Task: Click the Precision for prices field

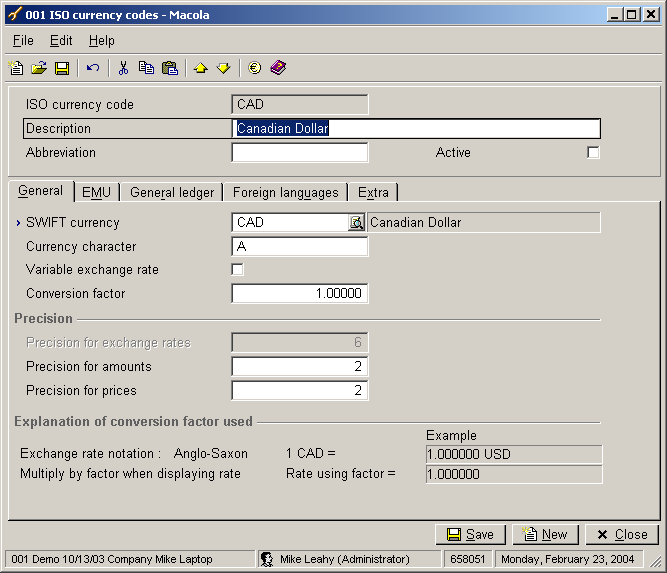Action: 300,391
